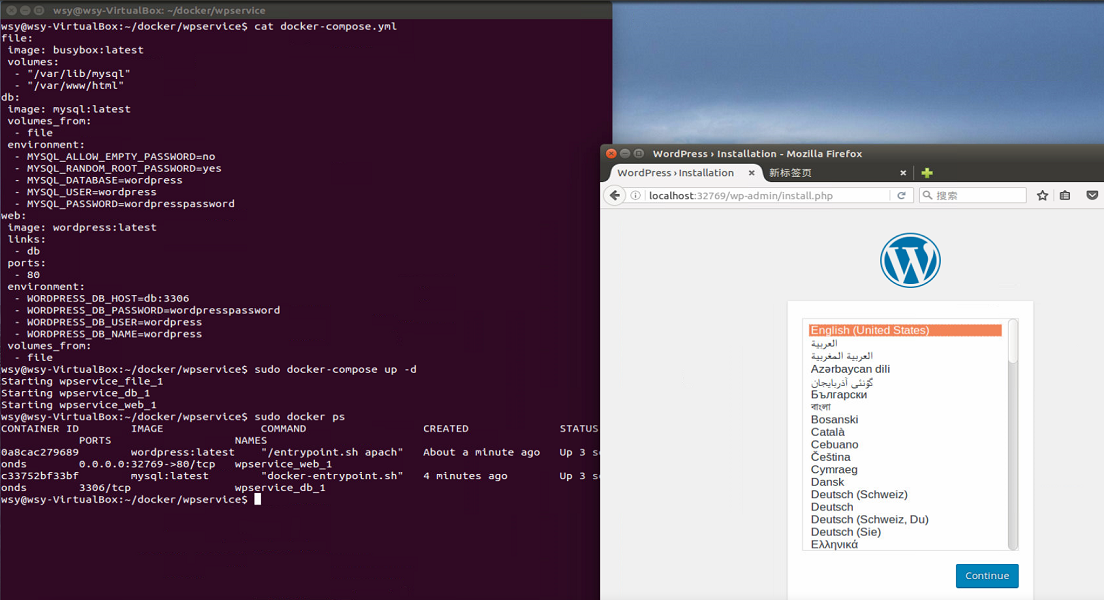Select Català language option
The height and width of the screenshot is (600, 1104).
click(827, 432)
